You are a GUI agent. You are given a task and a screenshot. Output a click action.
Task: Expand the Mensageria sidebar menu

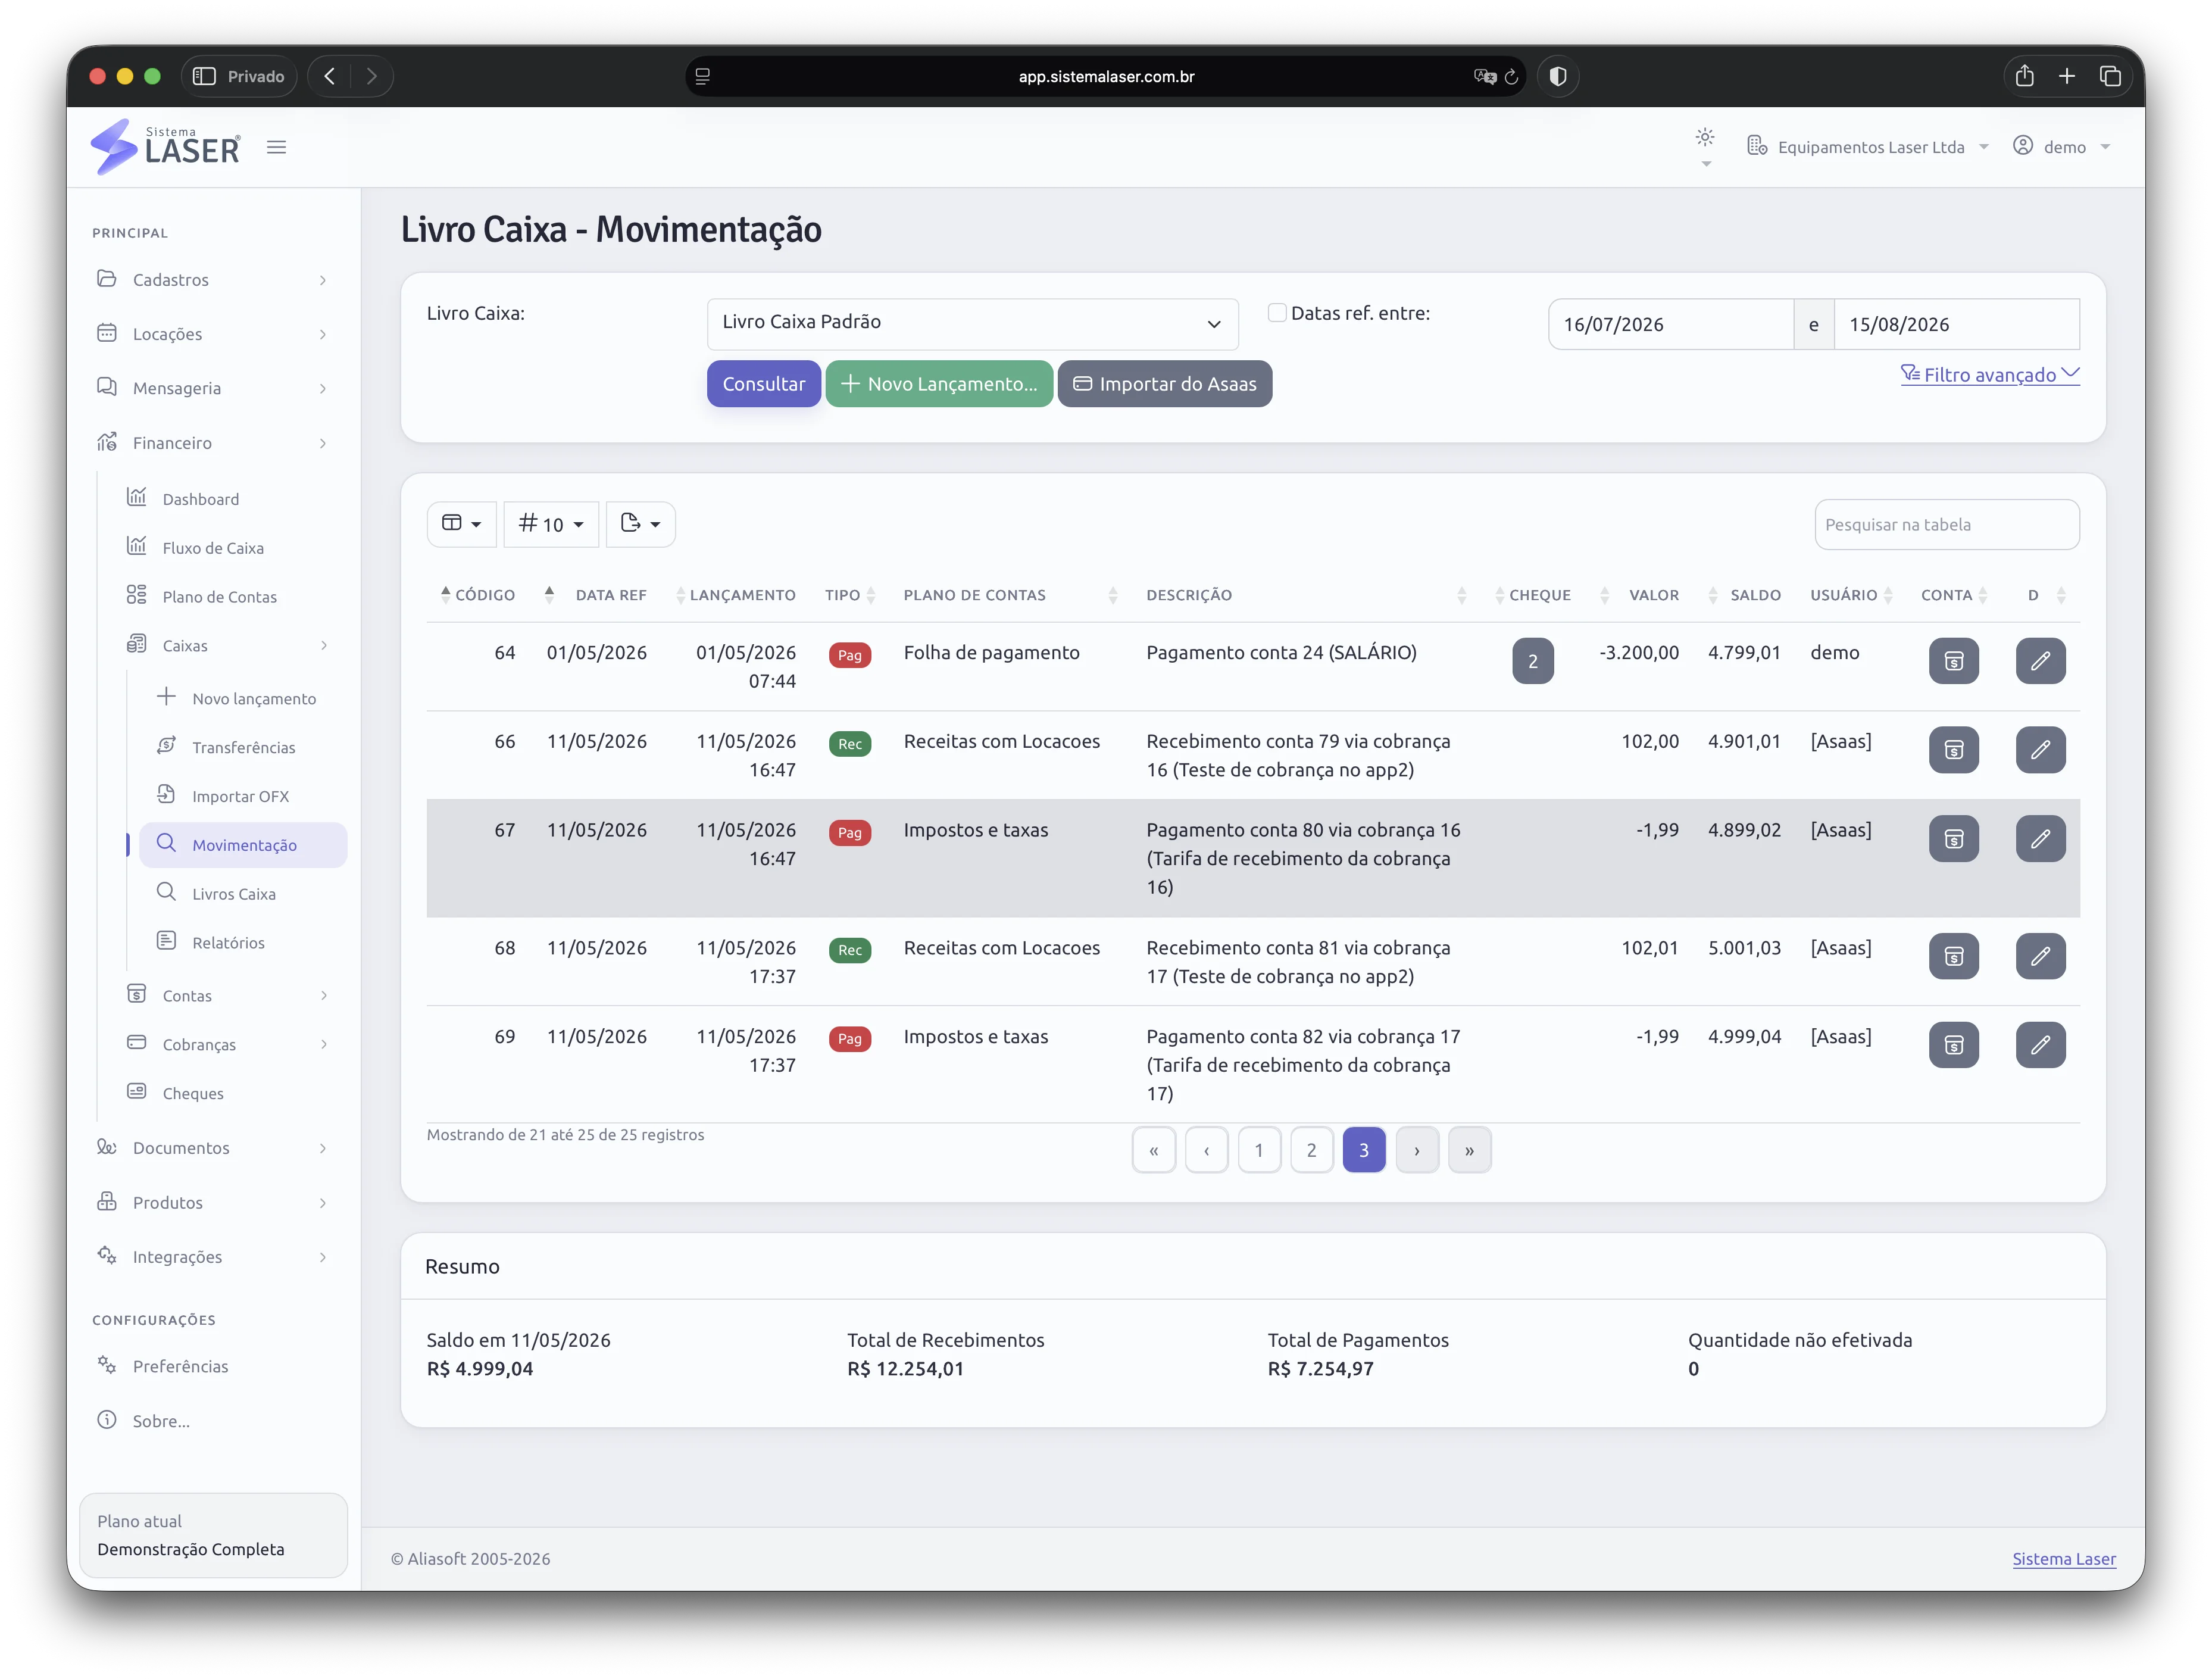tap(213, 388)
